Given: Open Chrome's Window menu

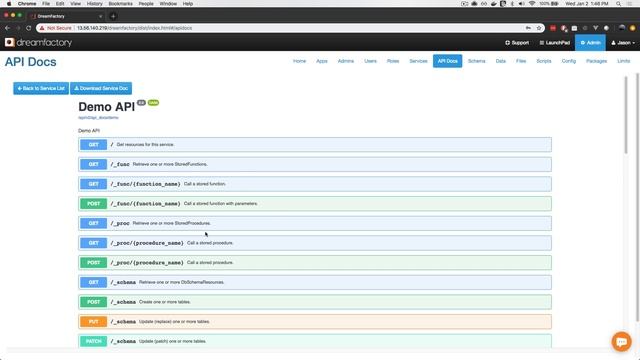Looking at the screenshot, I should [168, 4].
